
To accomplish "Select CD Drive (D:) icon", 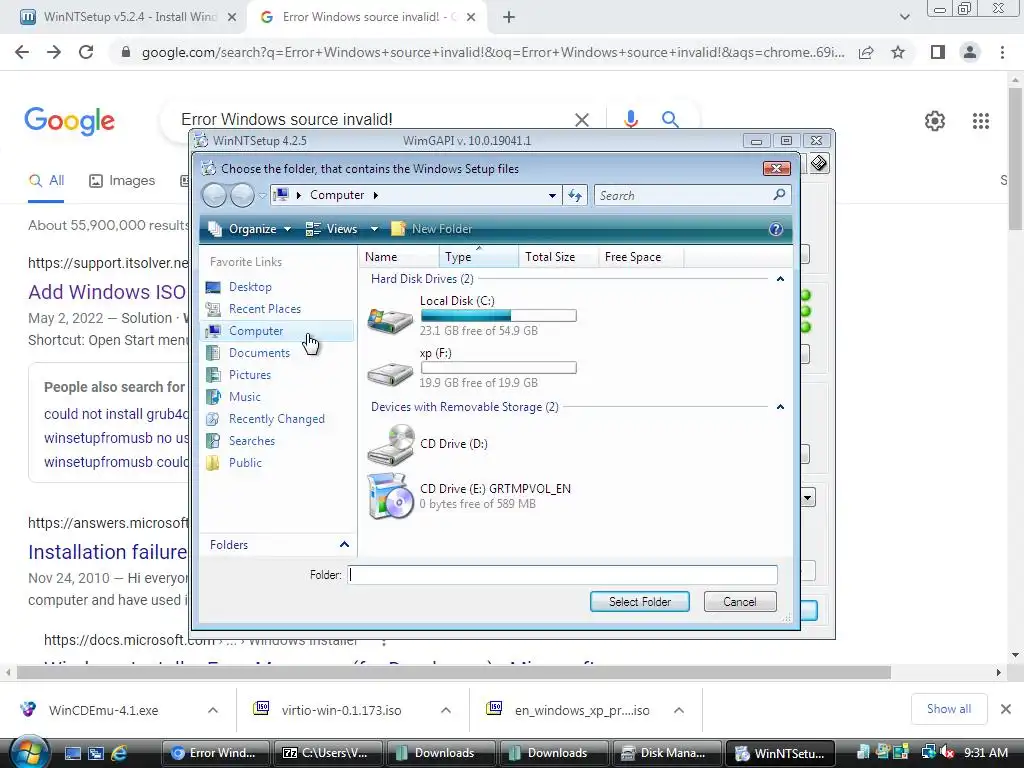I will 391,444.
